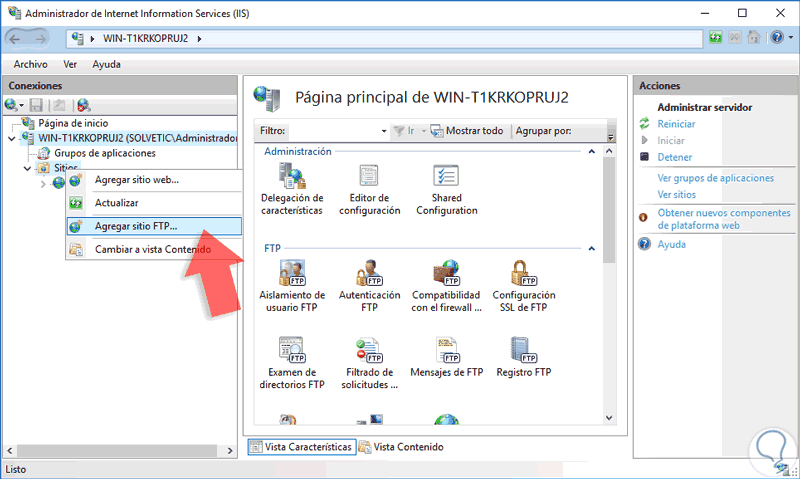Click the features list scroll up arrow
The height and width of the screenshot is (479, 800).
coord(609,152)
